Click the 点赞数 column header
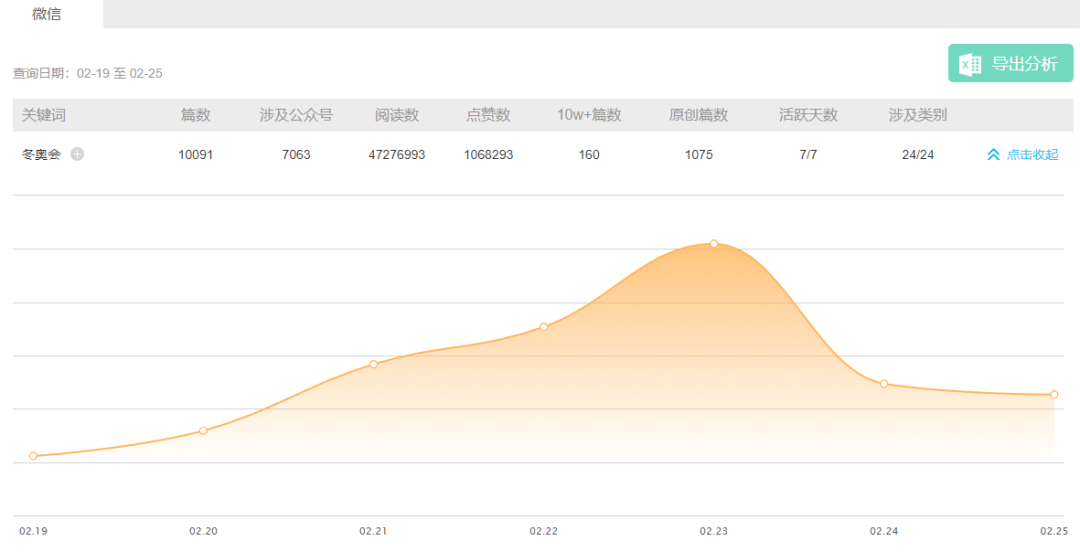Viewport: 1080px width, 552px height. [488, 115]
